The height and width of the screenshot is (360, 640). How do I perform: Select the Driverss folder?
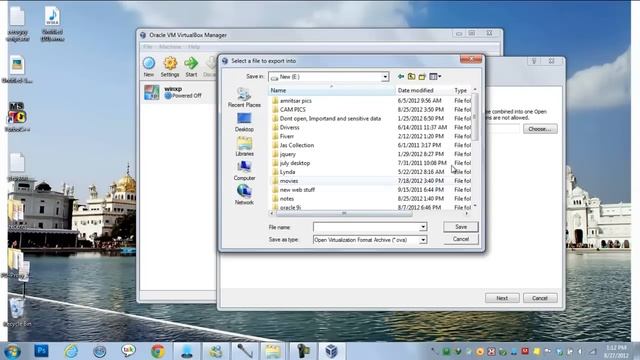point(289,128)
